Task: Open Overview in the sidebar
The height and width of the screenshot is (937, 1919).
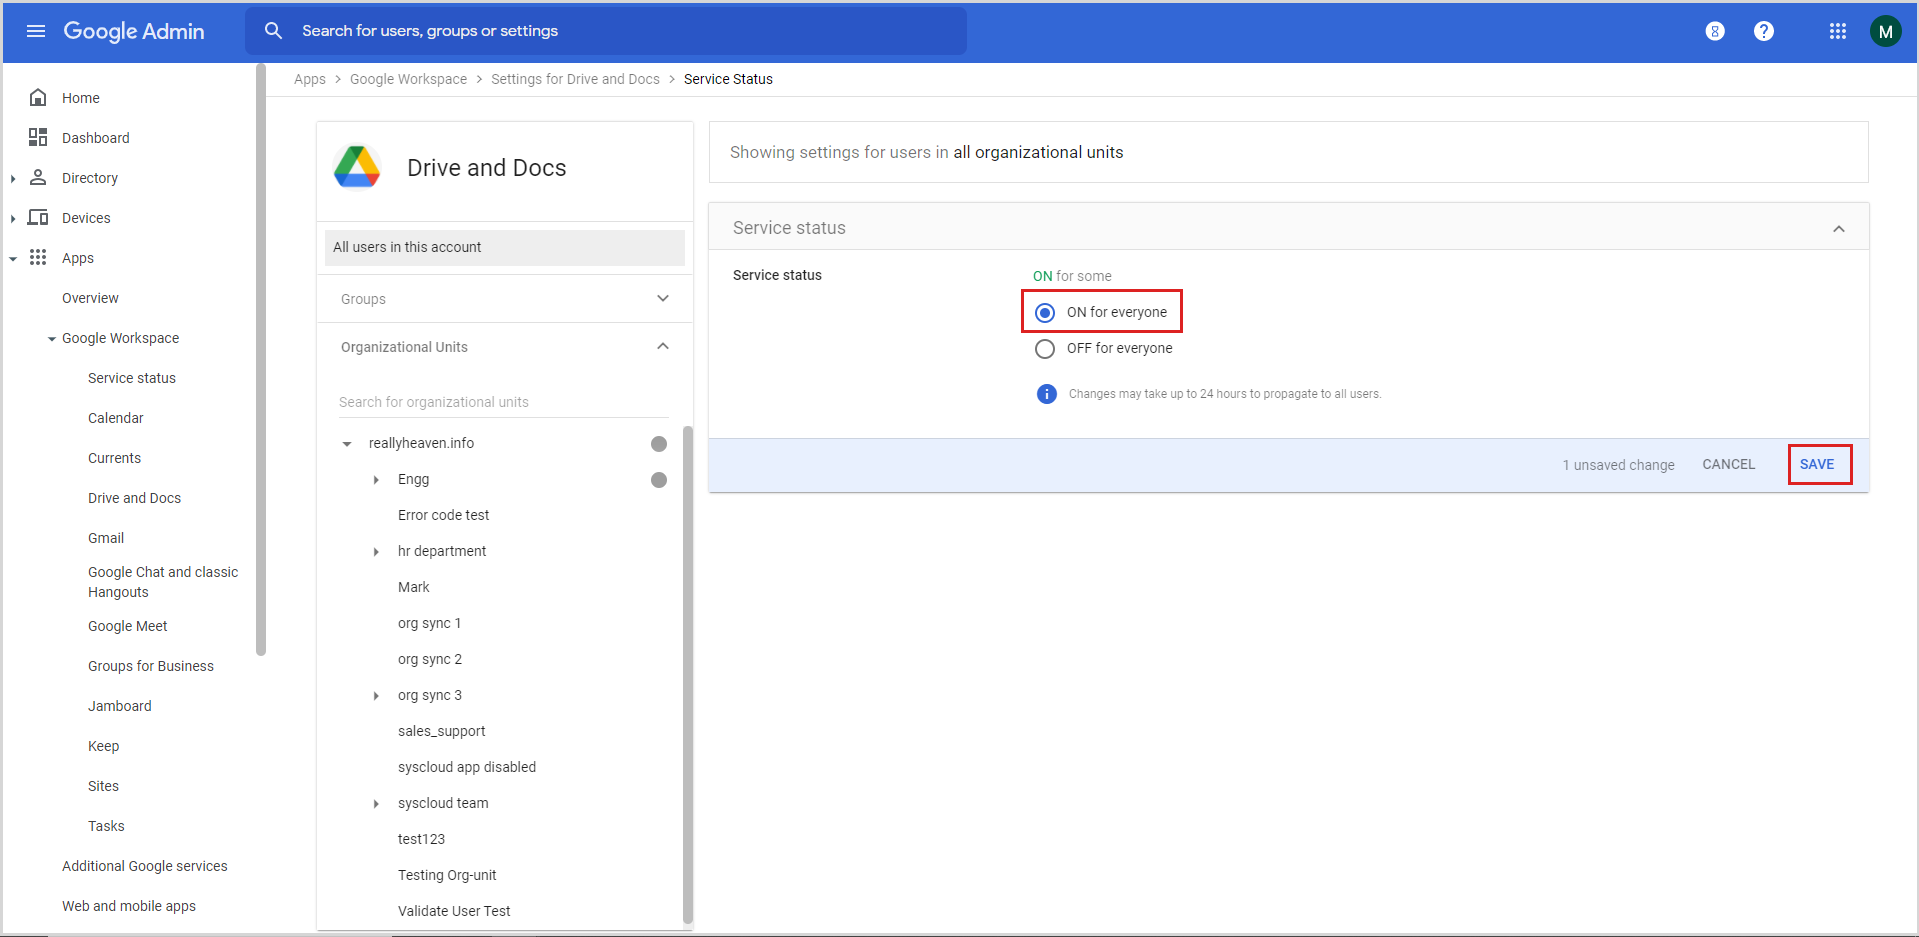Action: click(x=90, y=298)
